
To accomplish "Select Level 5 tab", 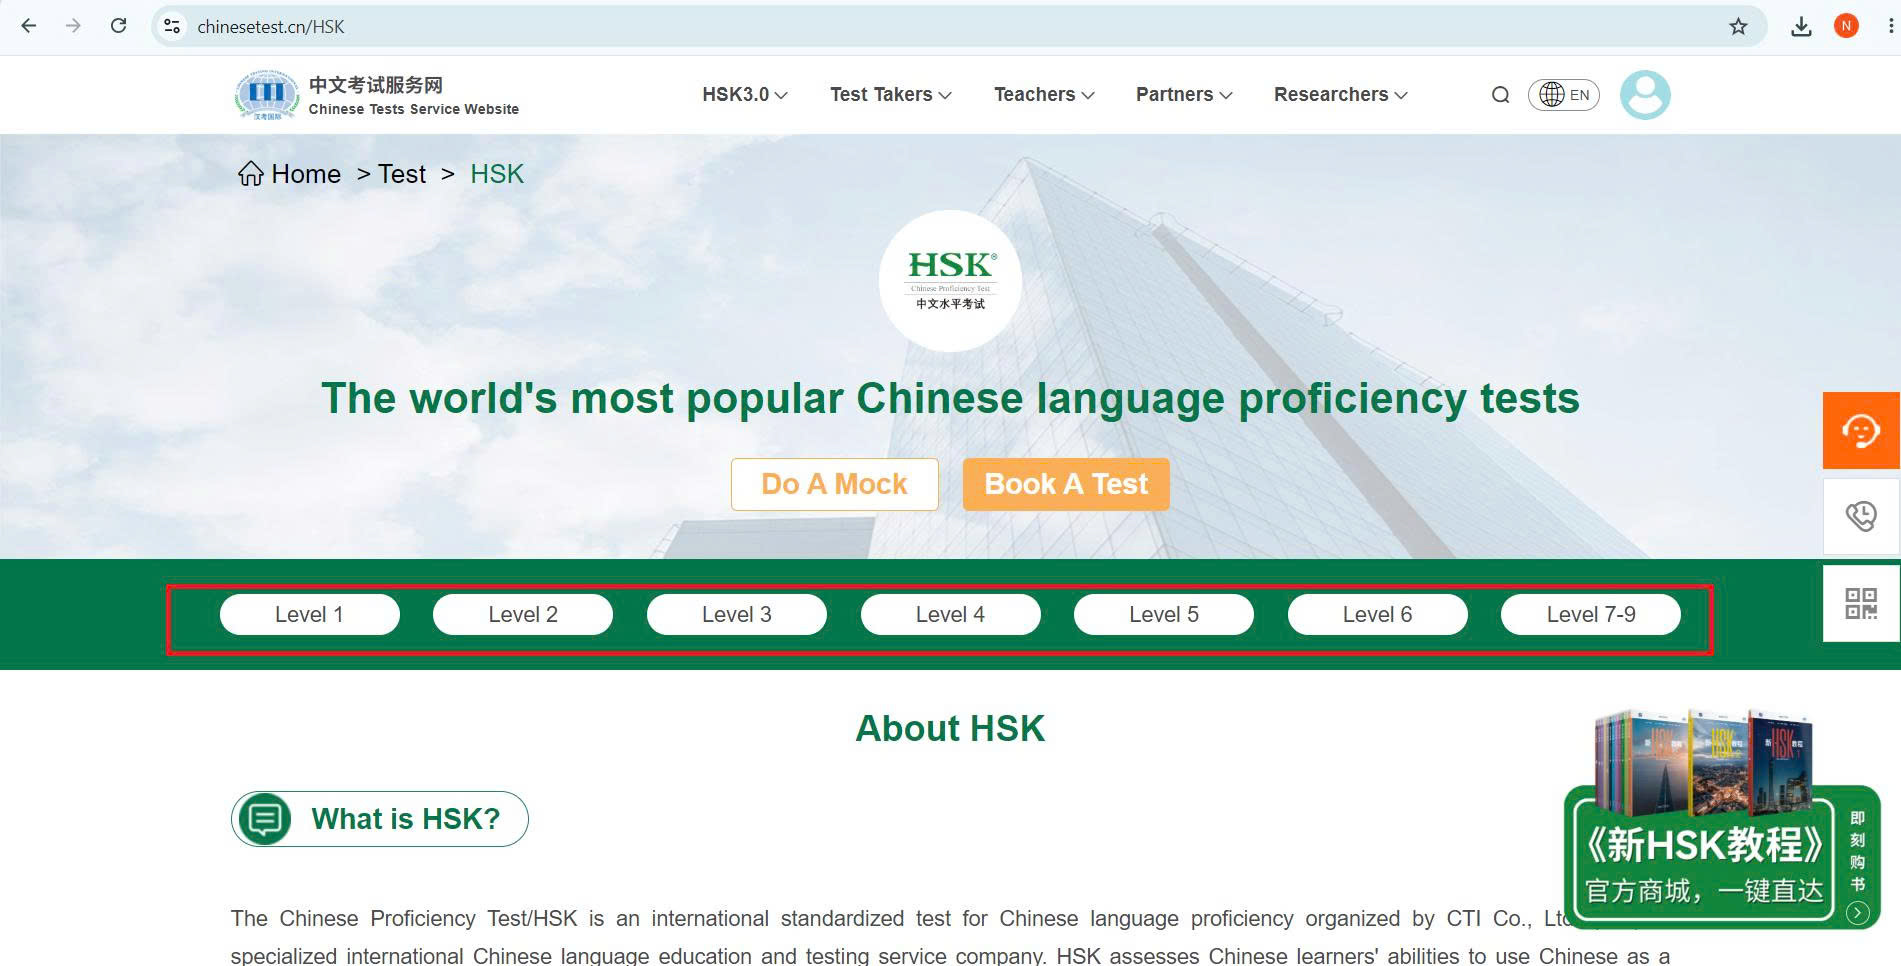I will coord(1164,615).
